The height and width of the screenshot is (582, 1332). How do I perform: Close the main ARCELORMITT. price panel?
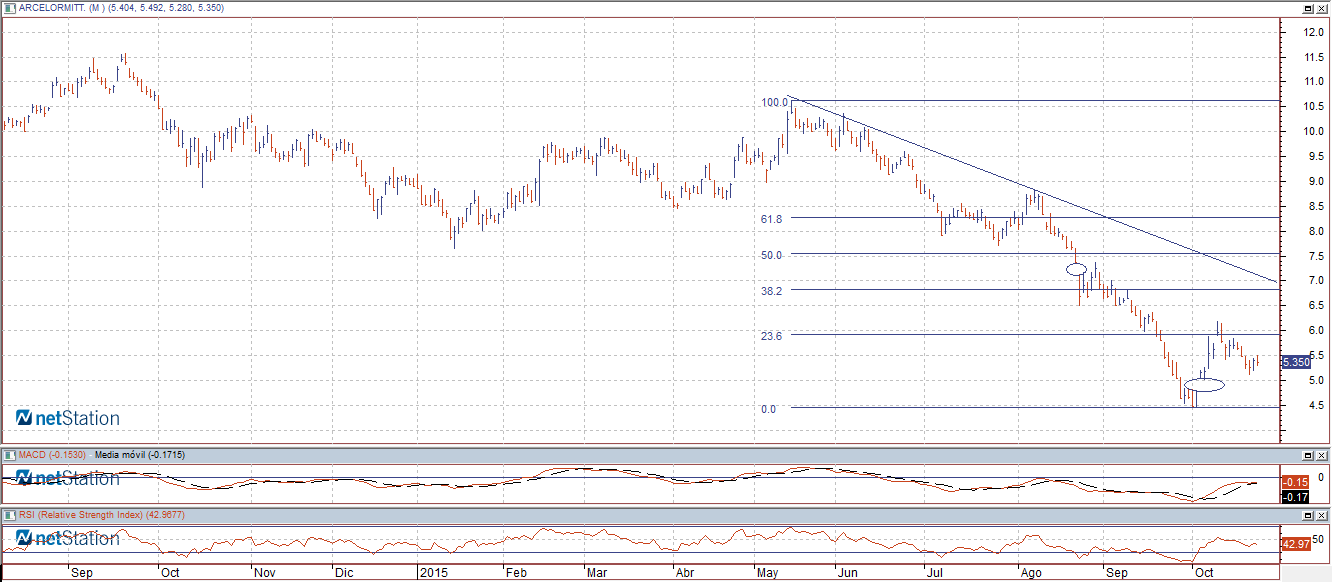click(x=1322, y=8)
